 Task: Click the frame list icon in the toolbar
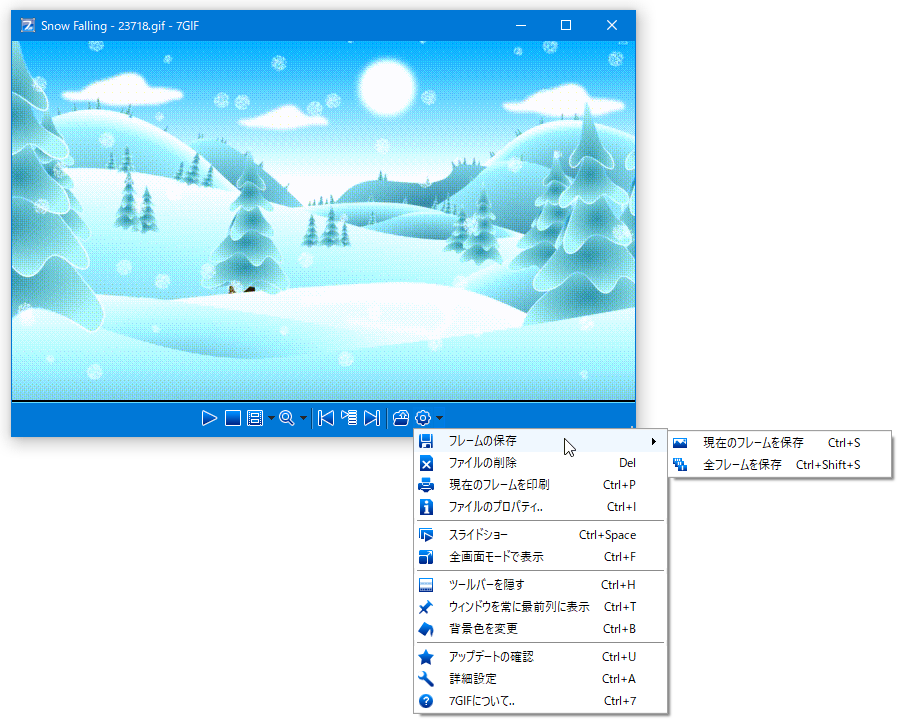pyautogui.click(x=255, y=418)
